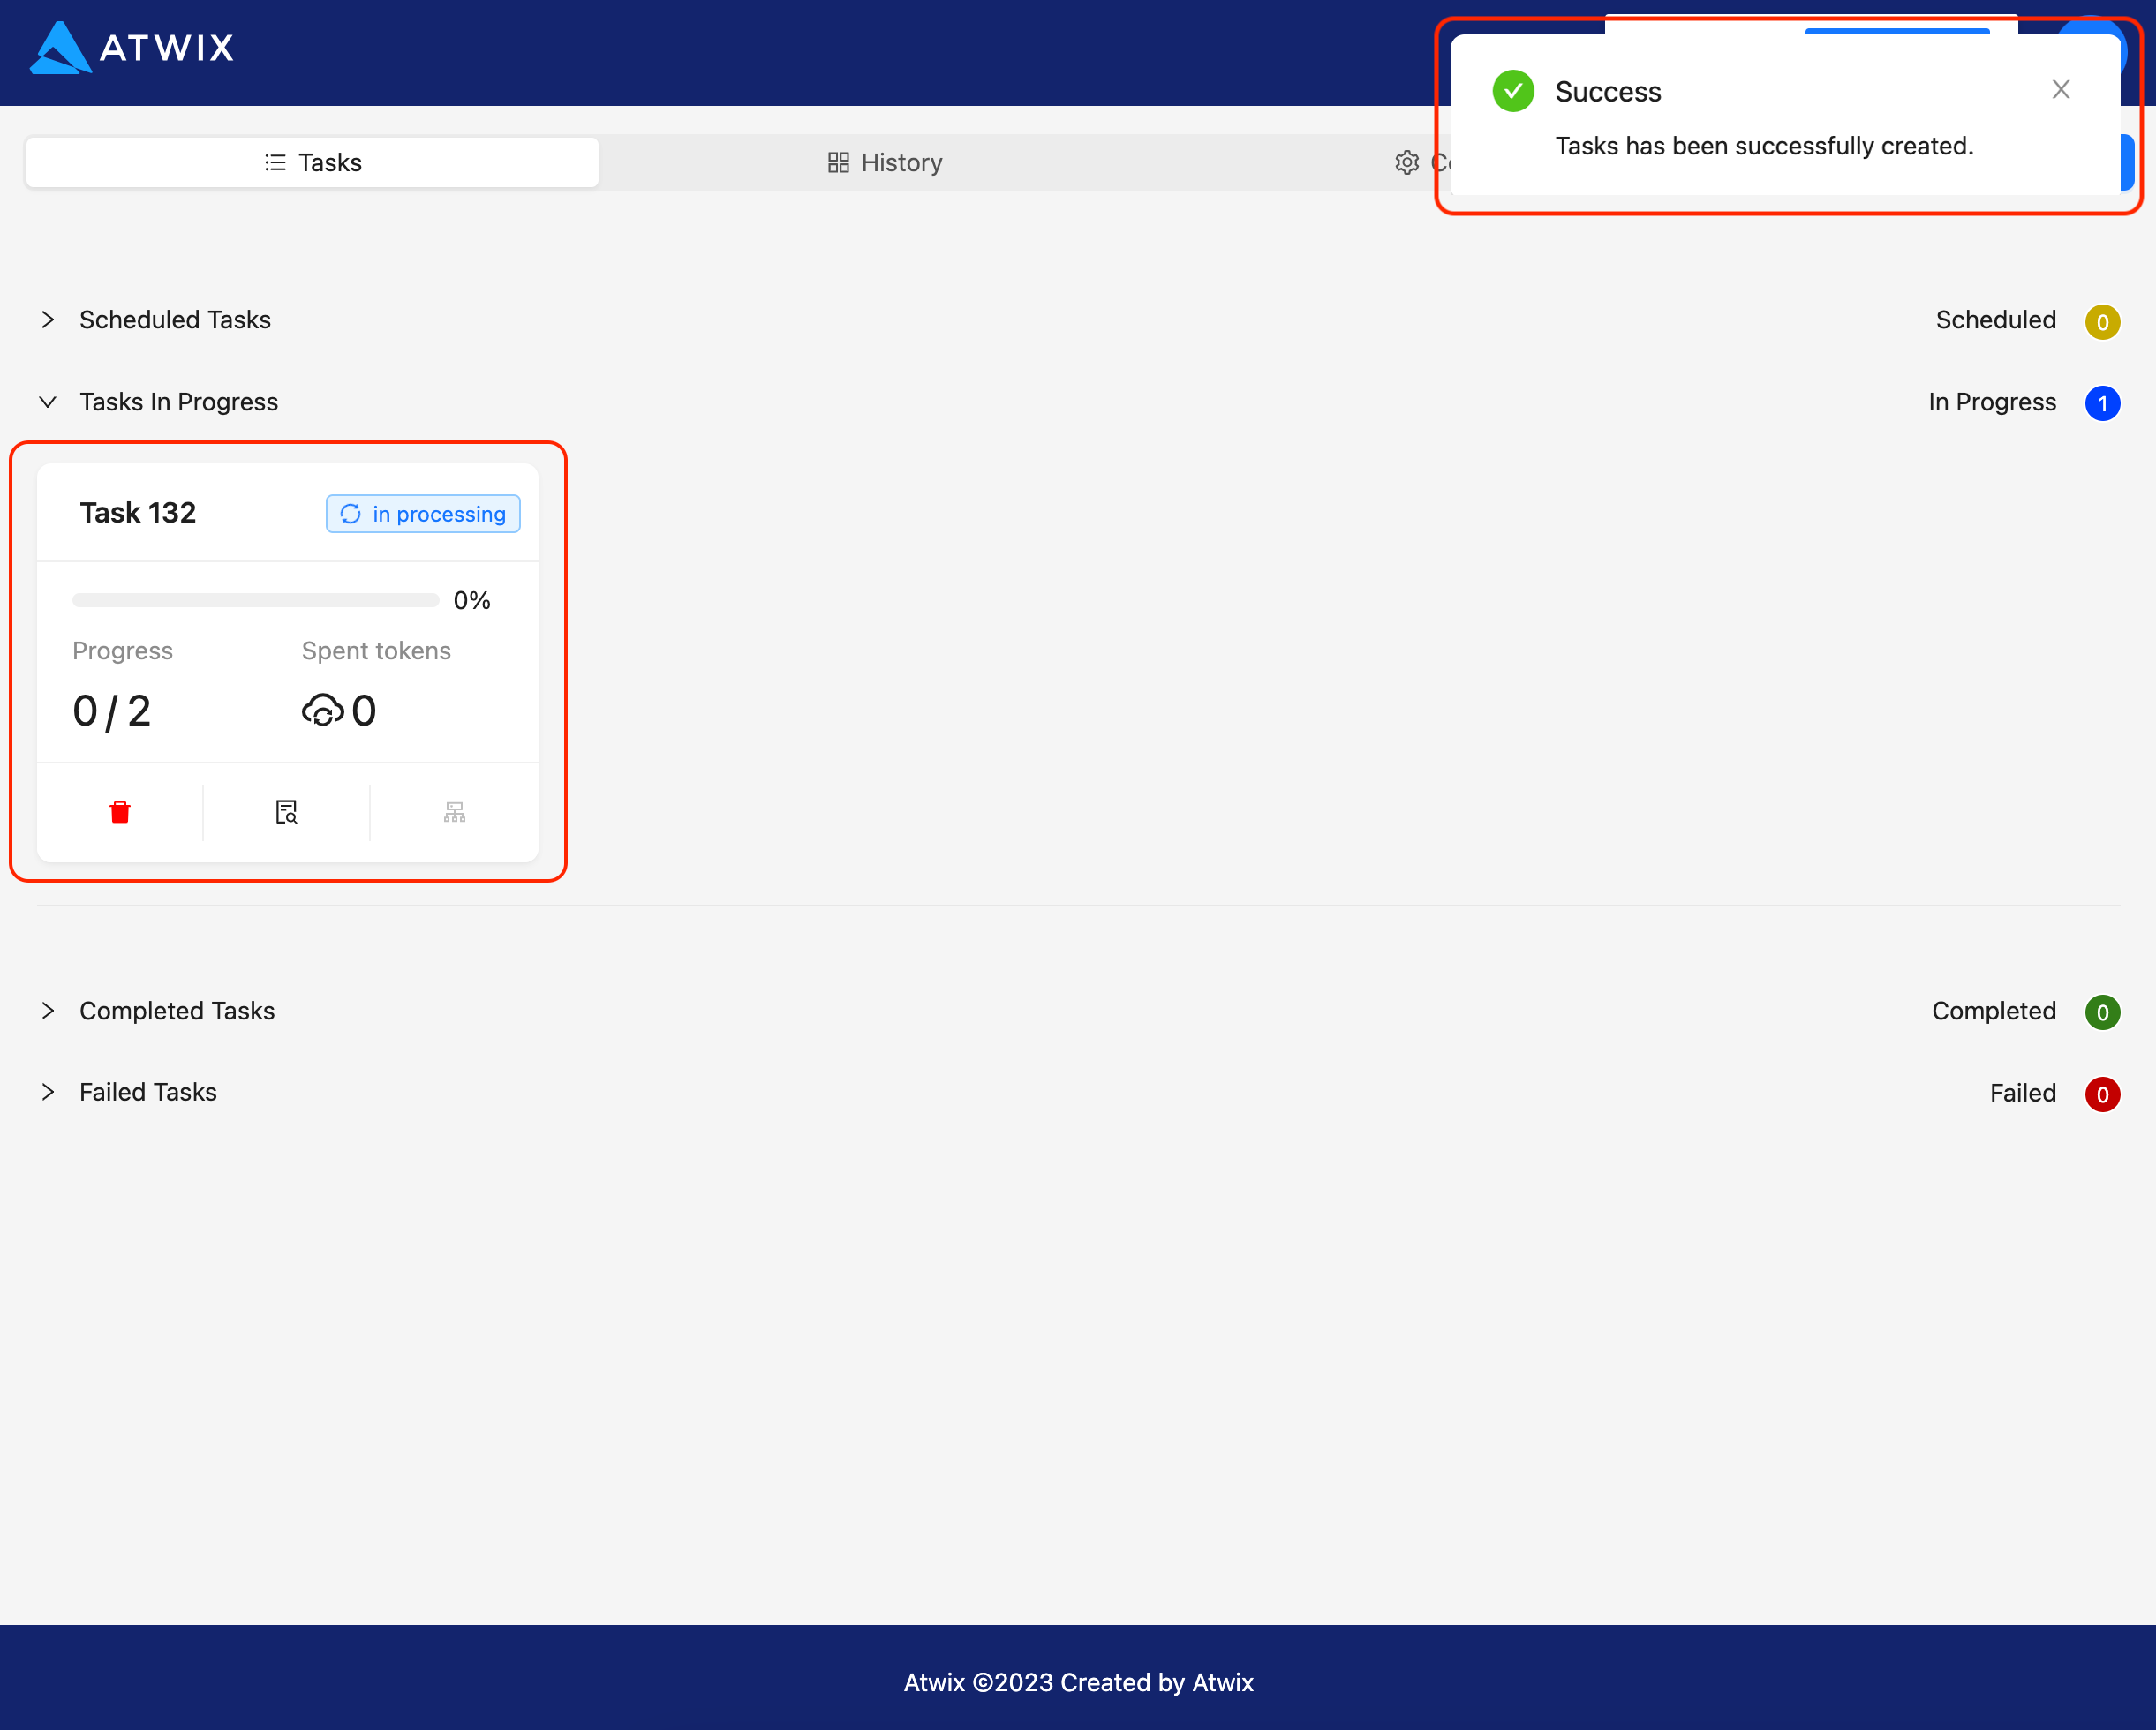Click the settings gear on the Config tab
Image resolution: width=2156 pixels, height=1730 pixels.
[x=1407, y=162]
